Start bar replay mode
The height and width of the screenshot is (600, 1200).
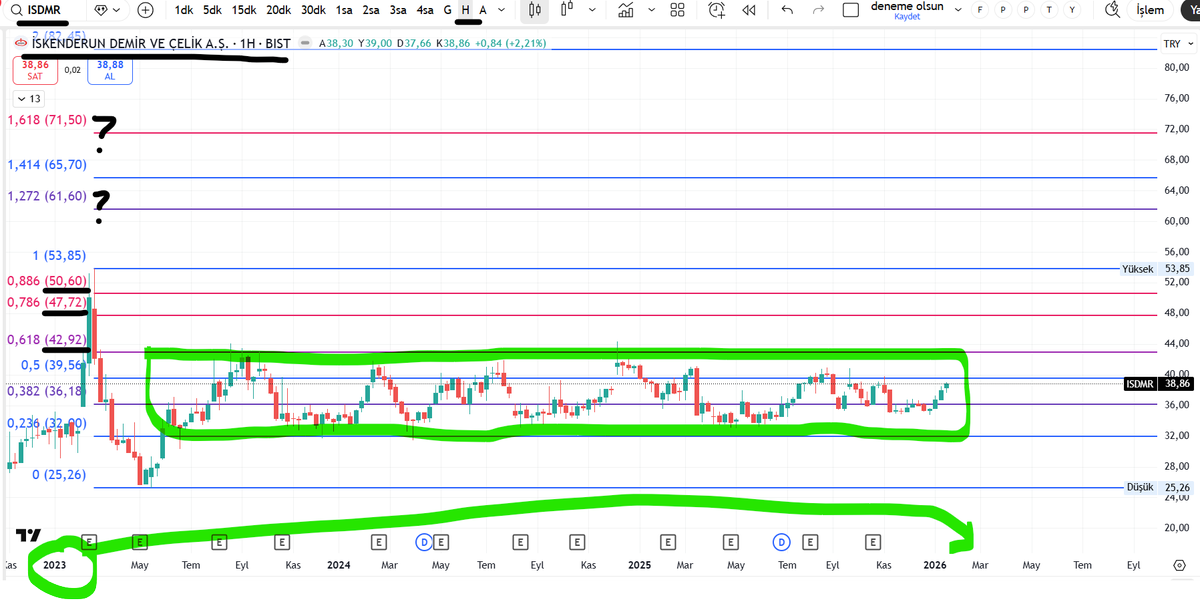pyautogui.click(x=748, y=10)
